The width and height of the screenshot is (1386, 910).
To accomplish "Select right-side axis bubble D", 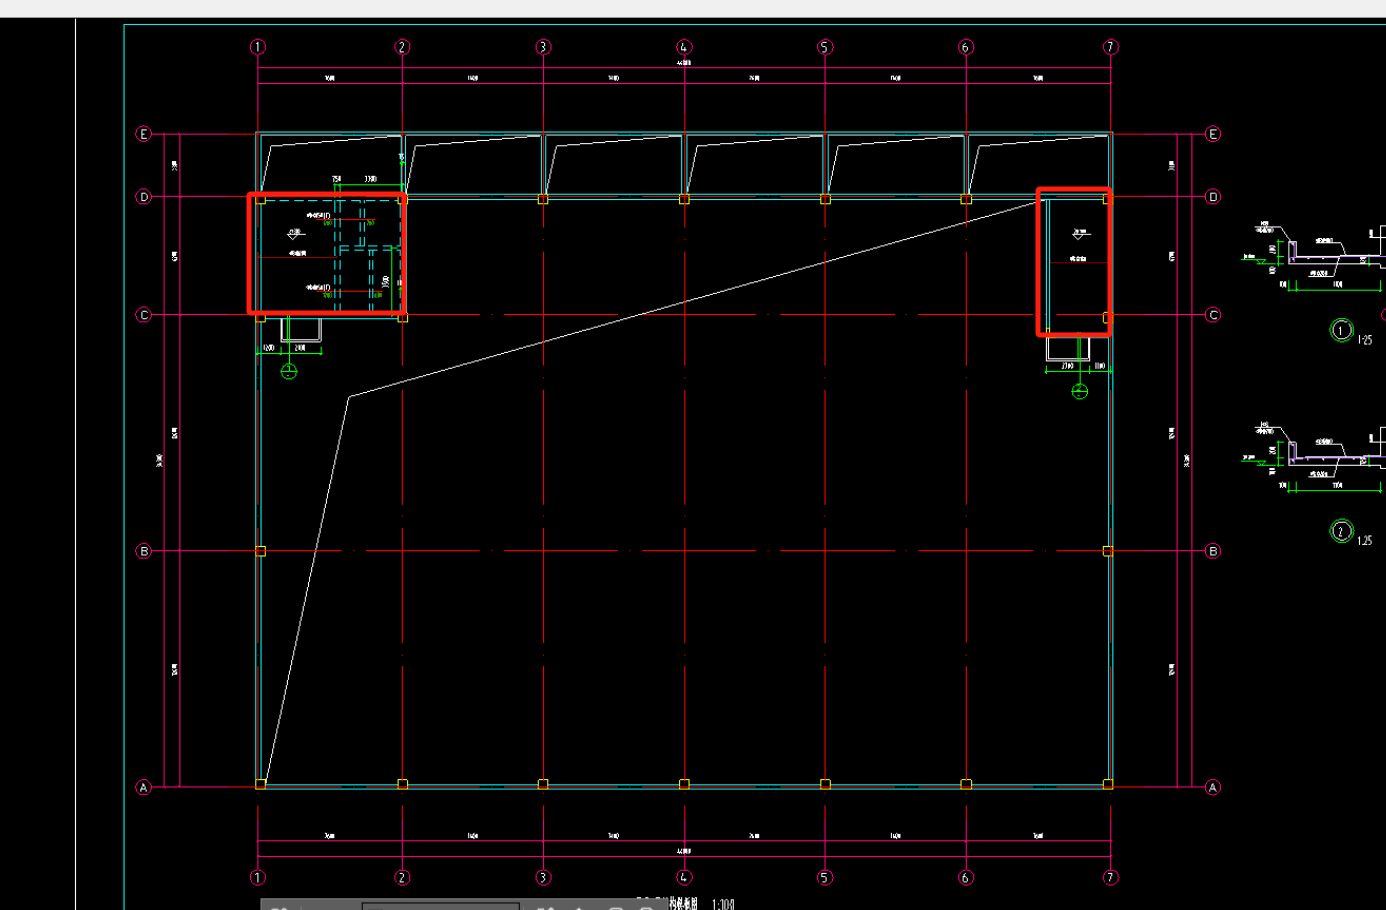I will [x=1213, y=197].
